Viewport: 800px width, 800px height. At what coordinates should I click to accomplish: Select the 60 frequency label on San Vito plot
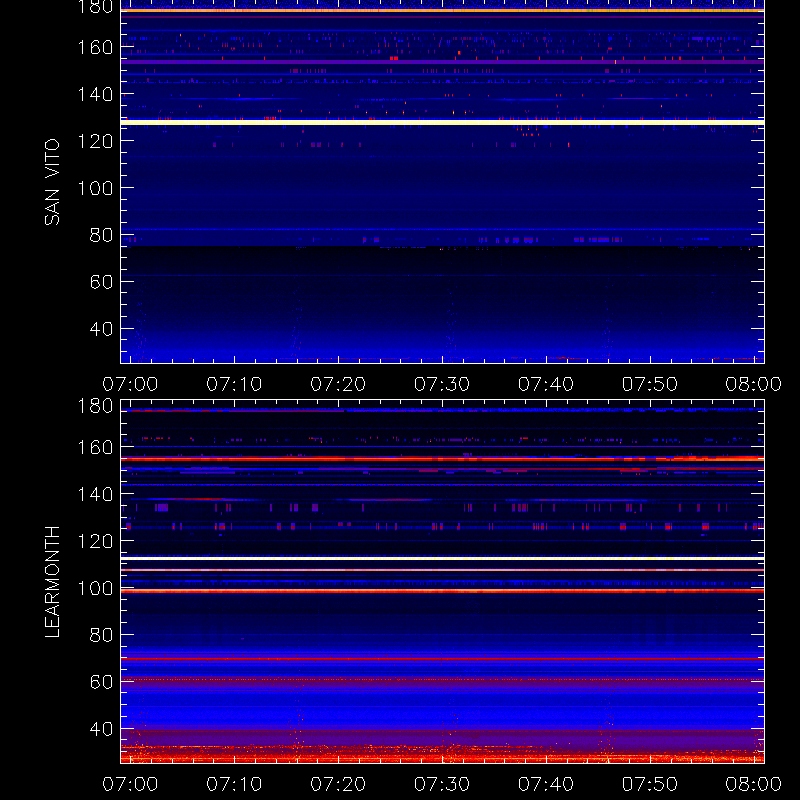pyautogui.click(x=101, y=282)
